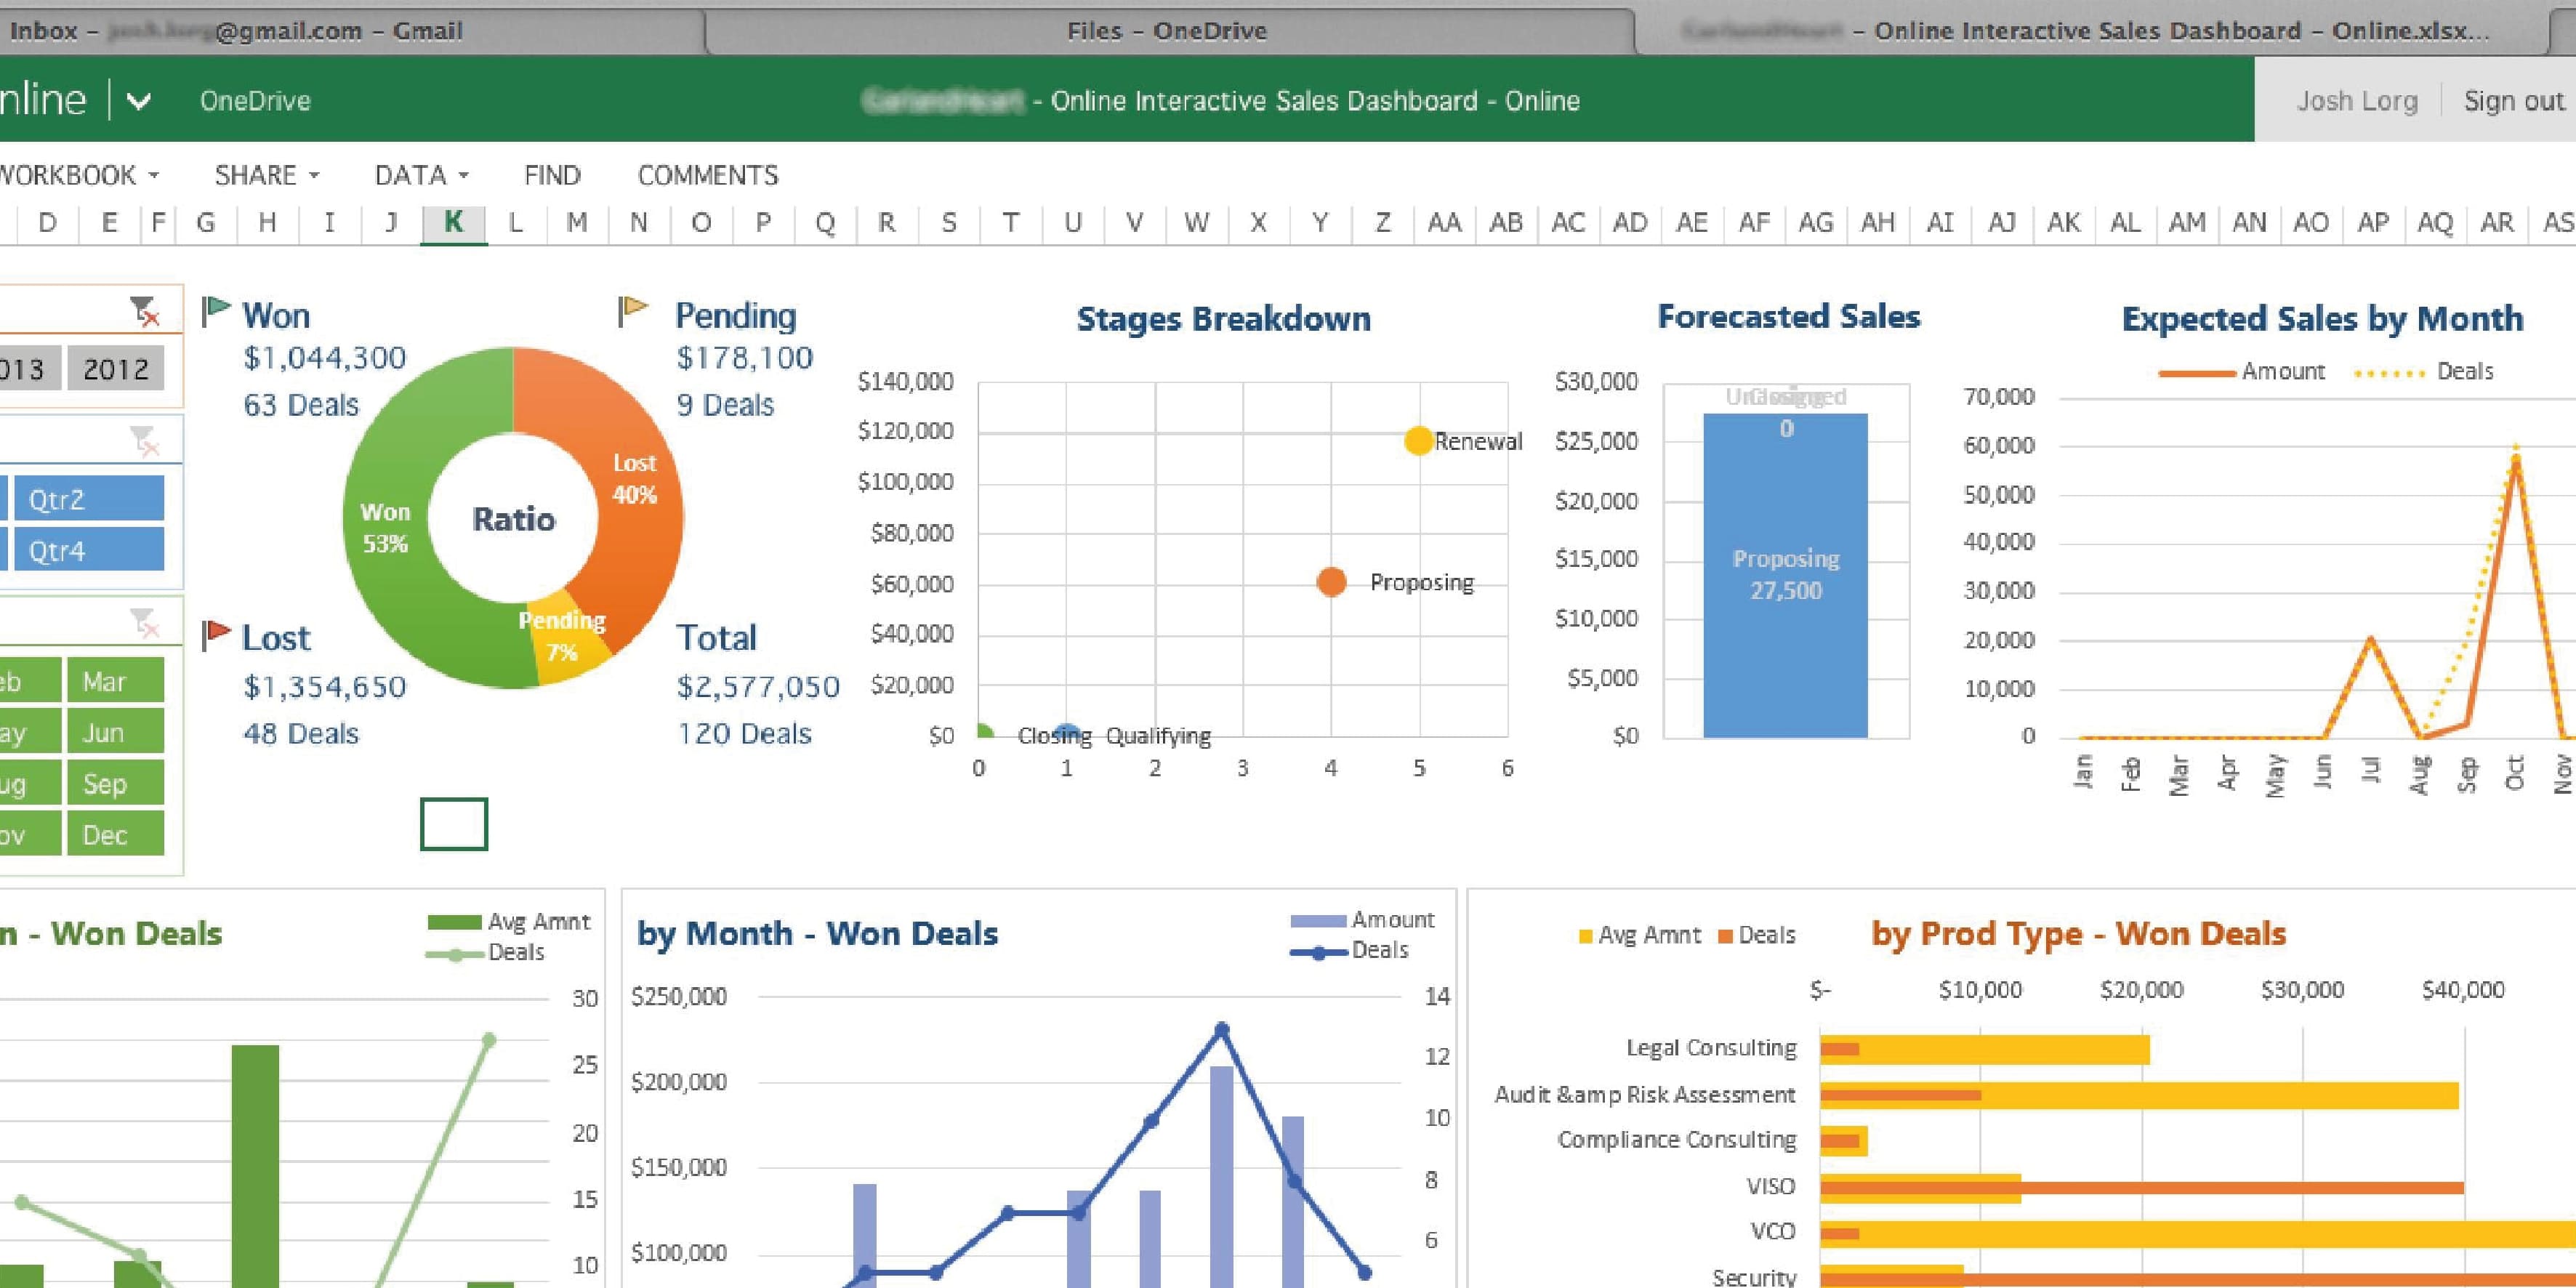Select the Renewal data point in Stages Breakdown
Viewport: 2576px width, 1288px height.
[1418, 440]
